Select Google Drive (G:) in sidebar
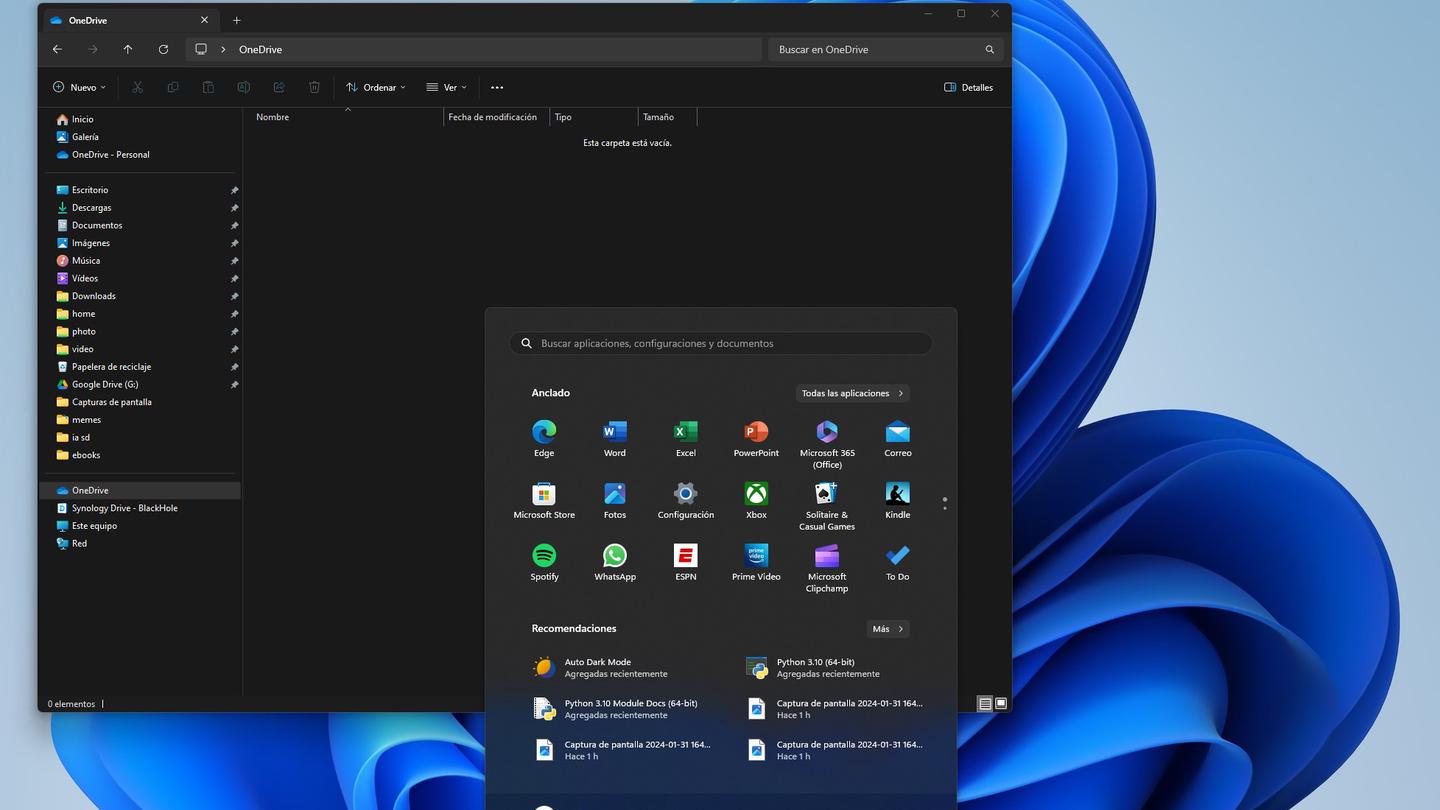The width and height of the screenshot is (1440, 810). (104, 384)
